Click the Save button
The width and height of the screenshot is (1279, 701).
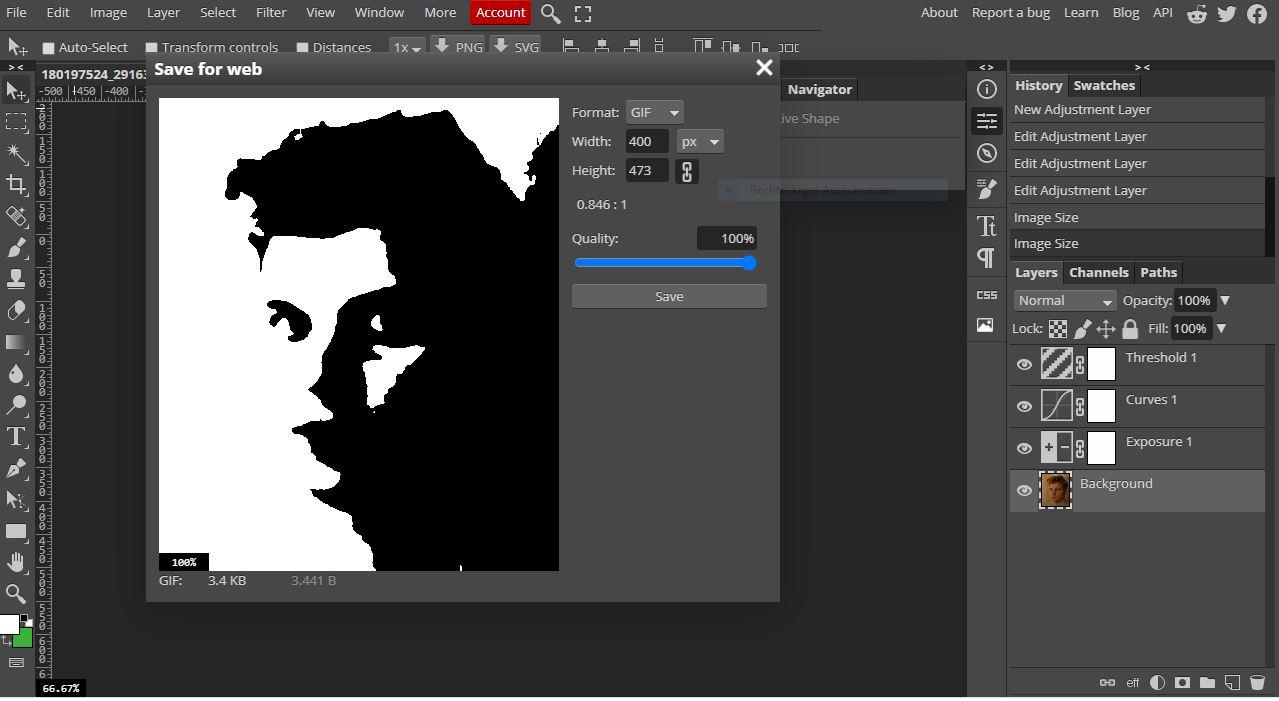[x=669, y=296]
